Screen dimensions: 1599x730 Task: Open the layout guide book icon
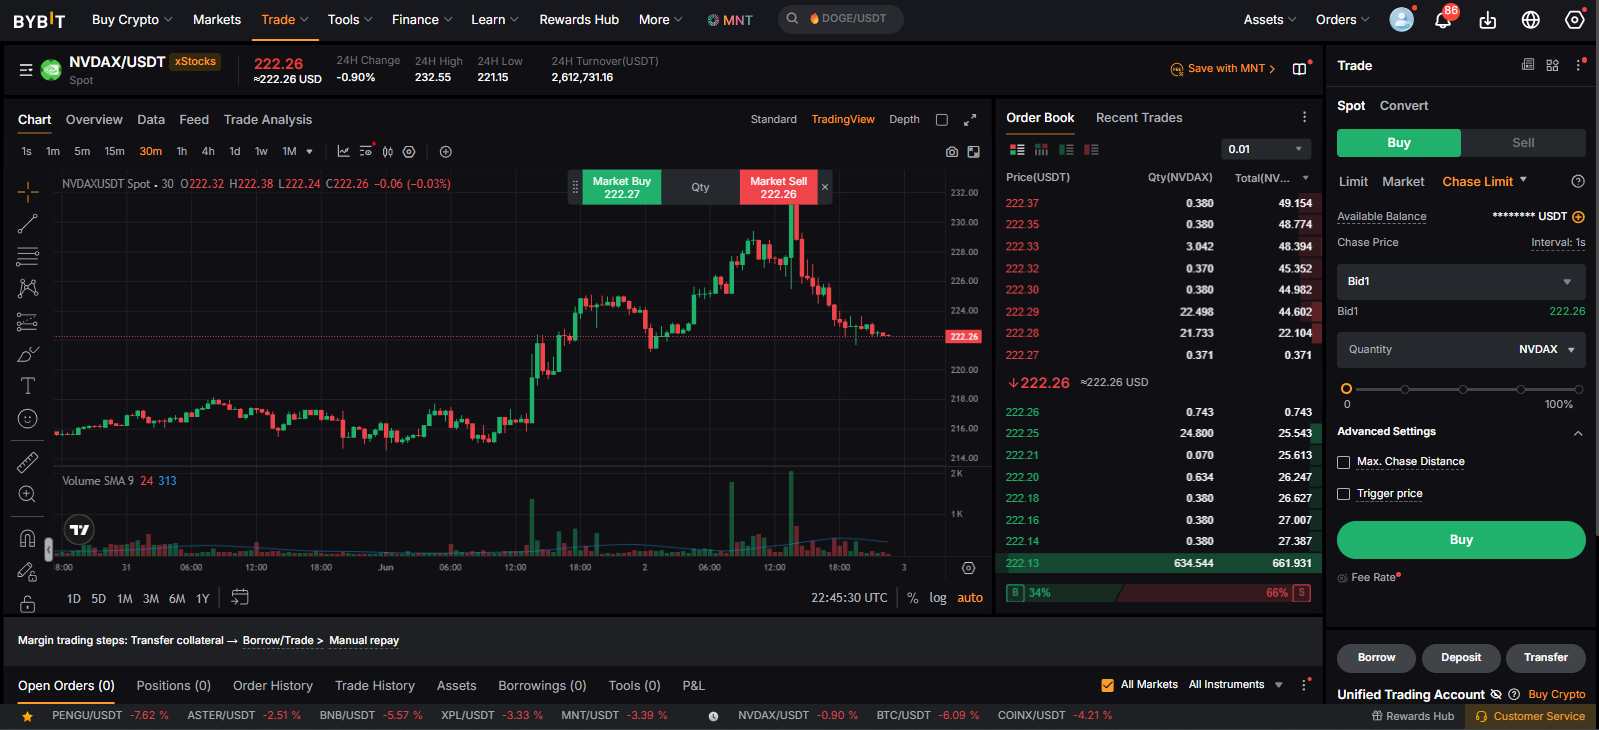click(x=1299, y=69)
